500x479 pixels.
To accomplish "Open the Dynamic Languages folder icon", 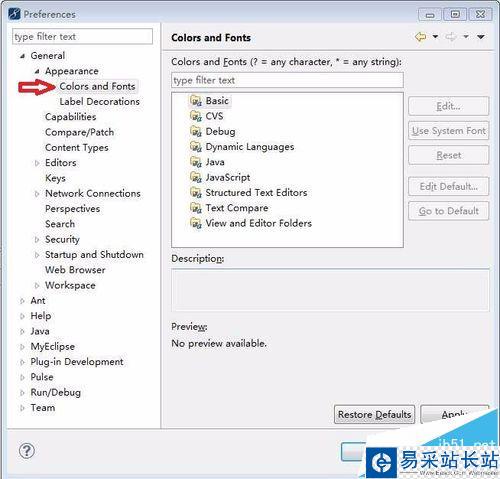I will [x=196, y=146].
